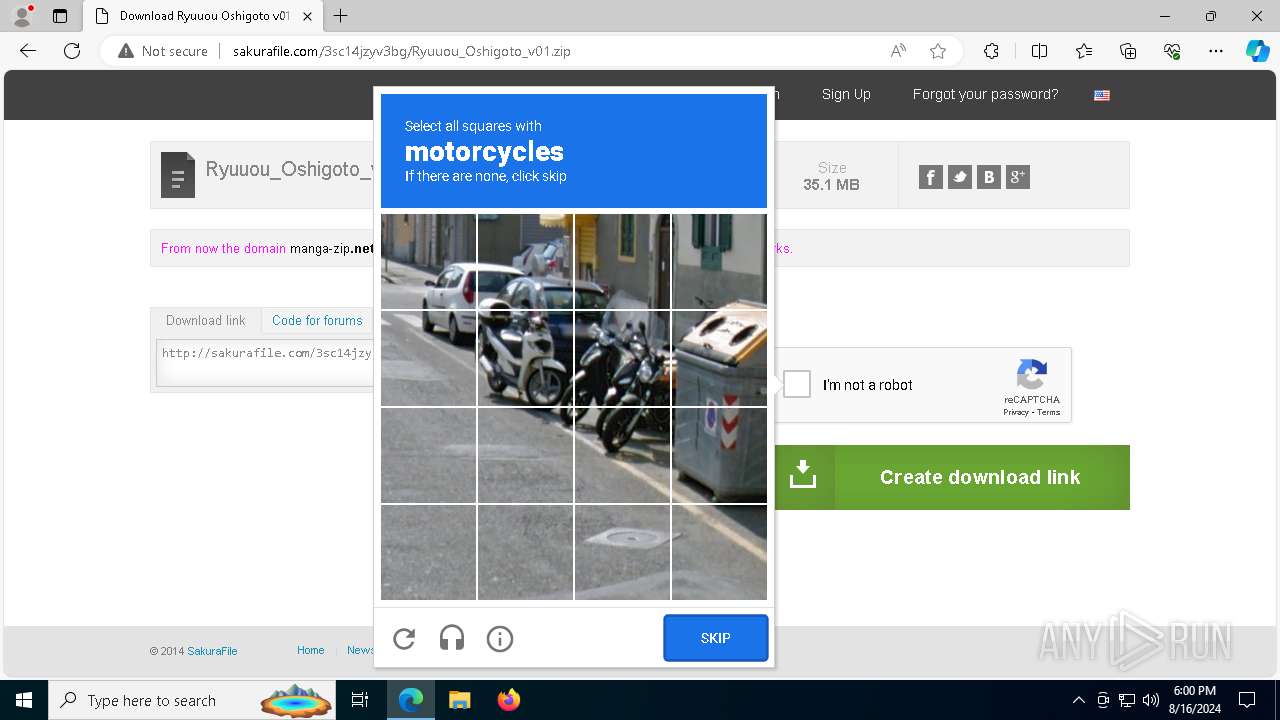Image resolution: width=1280 pixels, height=720 pixels.
Task: Click Create download link button
Action: [952, 477]
